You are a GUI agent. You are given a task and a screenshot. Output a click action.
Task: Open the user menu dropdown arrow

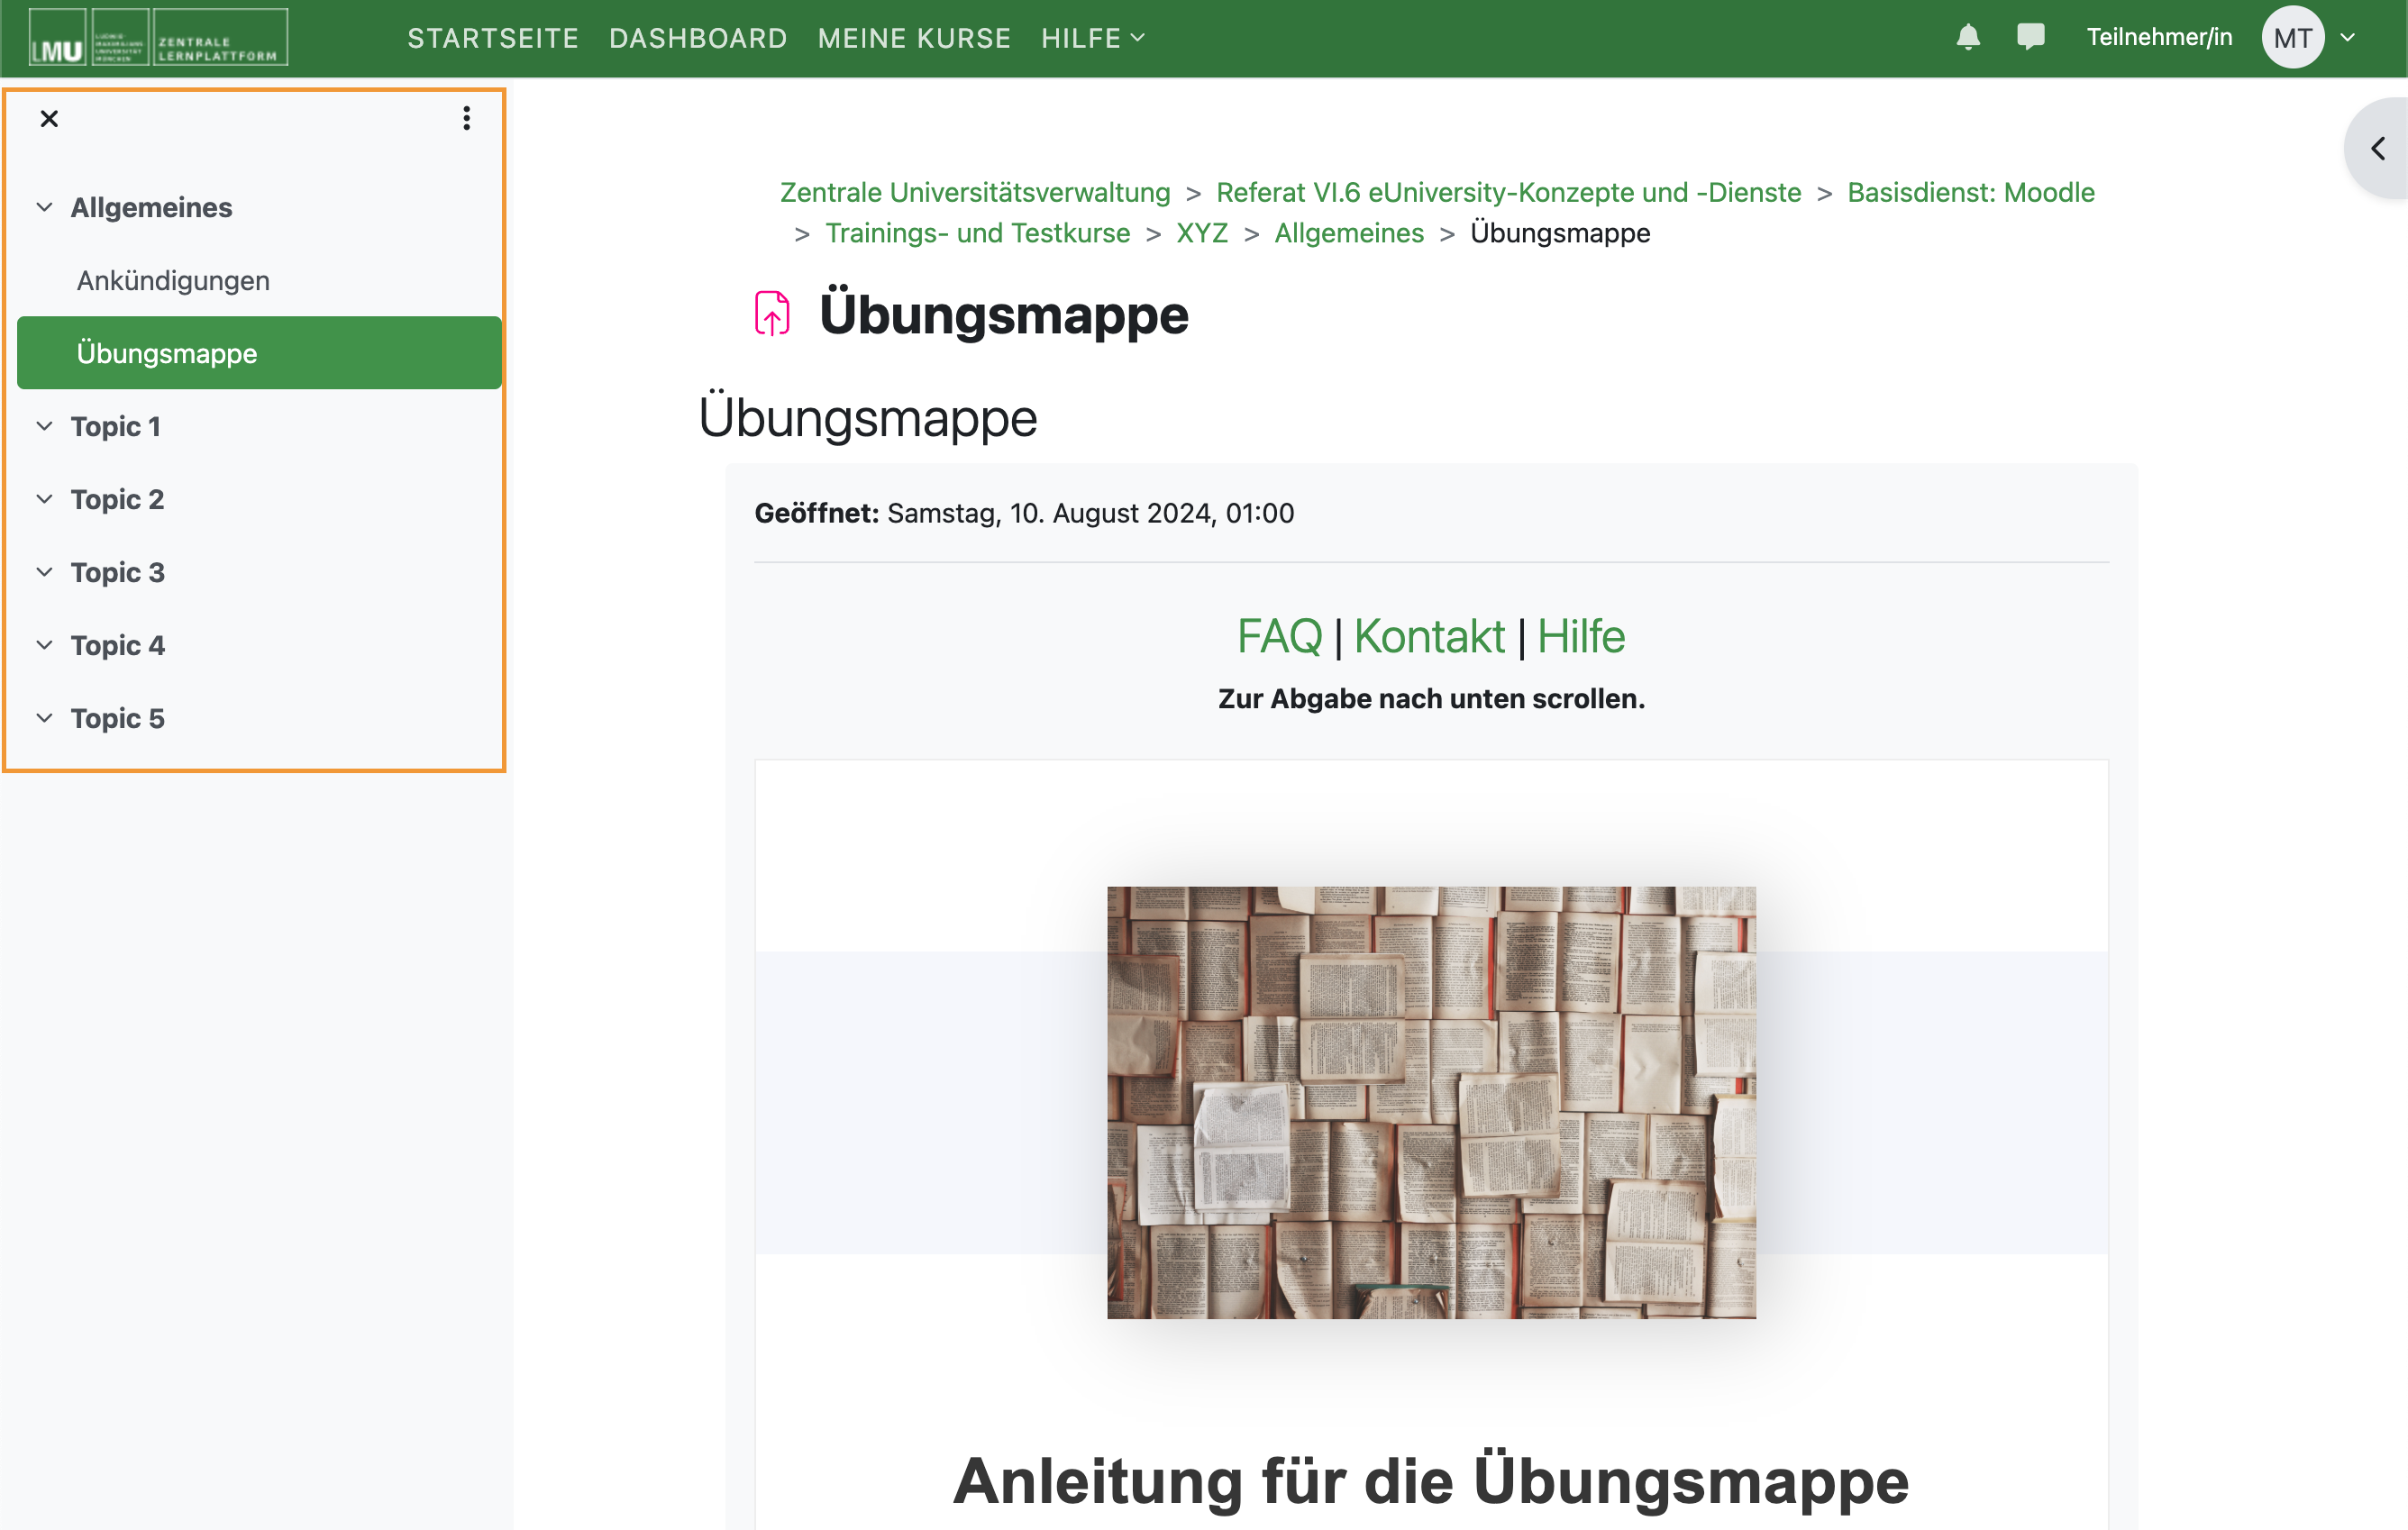point(2348,38)
